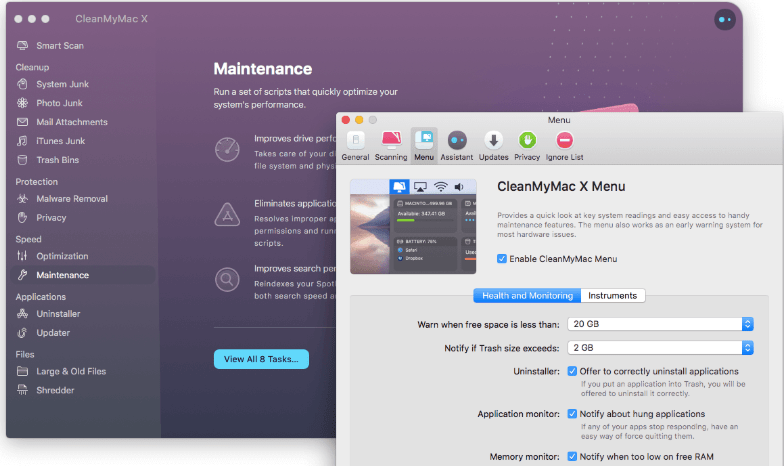
Task: Toggle Enable CleanMyMac Menu checkbox
Action: pyautogui.click(x=502, y=259)
